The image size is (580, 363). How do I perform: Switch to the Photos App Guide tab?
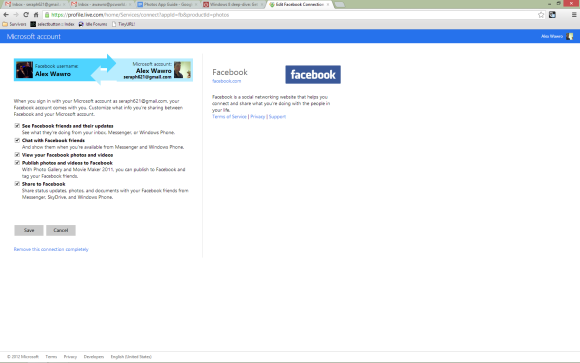[168, 4]
